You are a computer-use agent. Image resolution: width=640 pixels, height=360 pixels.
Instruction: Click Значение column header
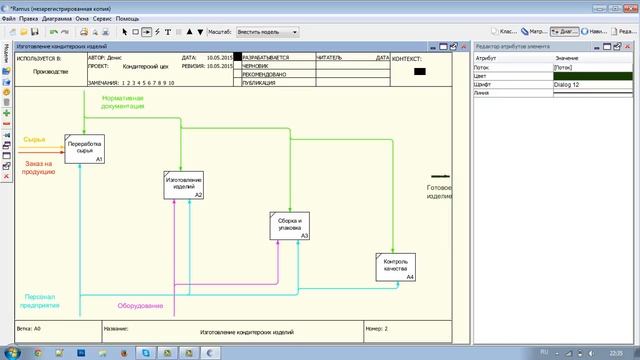[567, 58]
